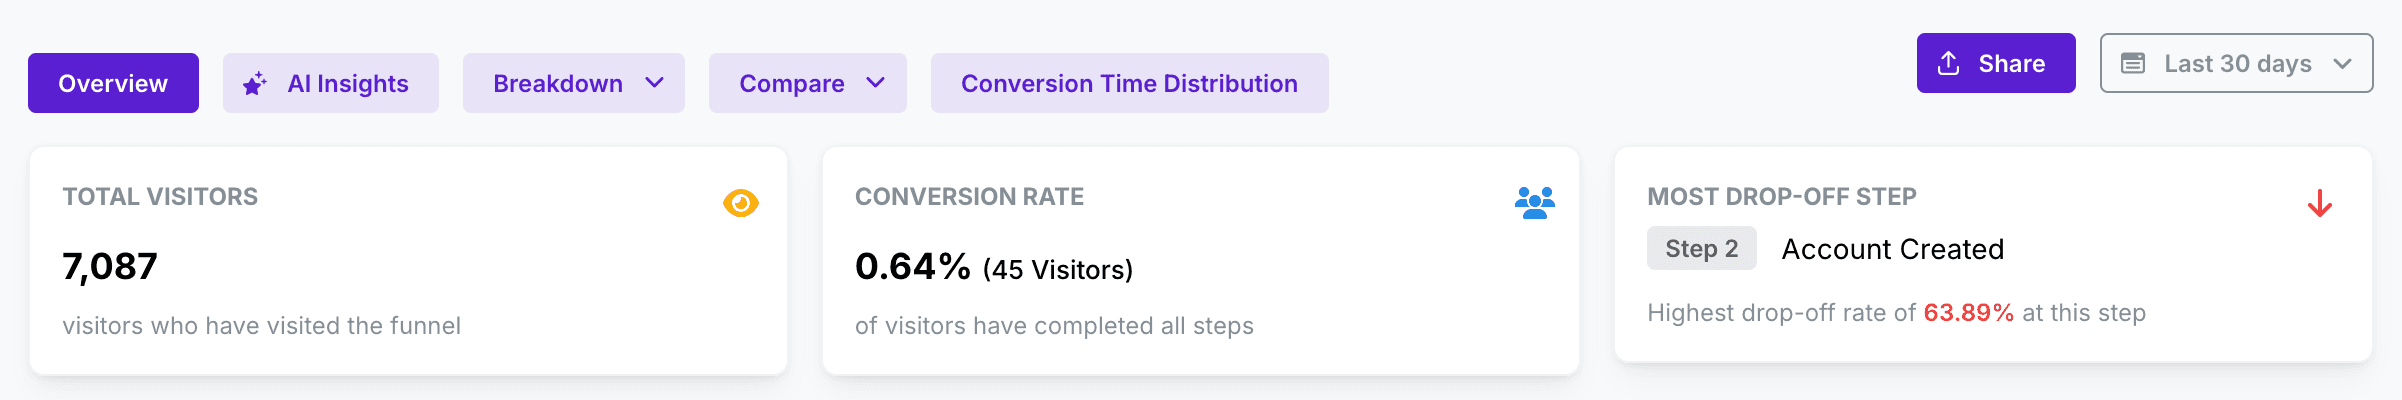Click the blue people group icon

tap(1534, 203)
